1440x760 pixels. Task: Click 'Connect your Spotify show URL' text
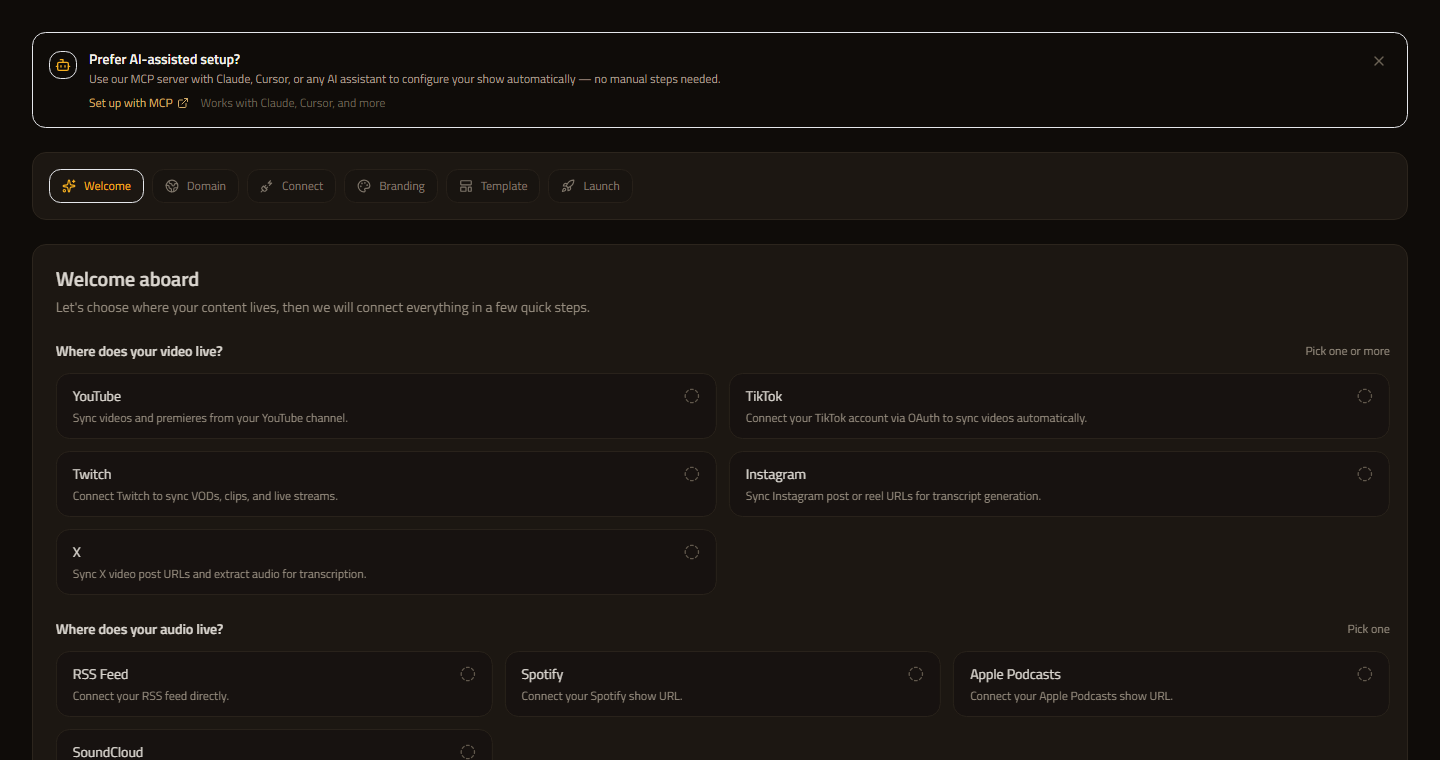(602, 696)
